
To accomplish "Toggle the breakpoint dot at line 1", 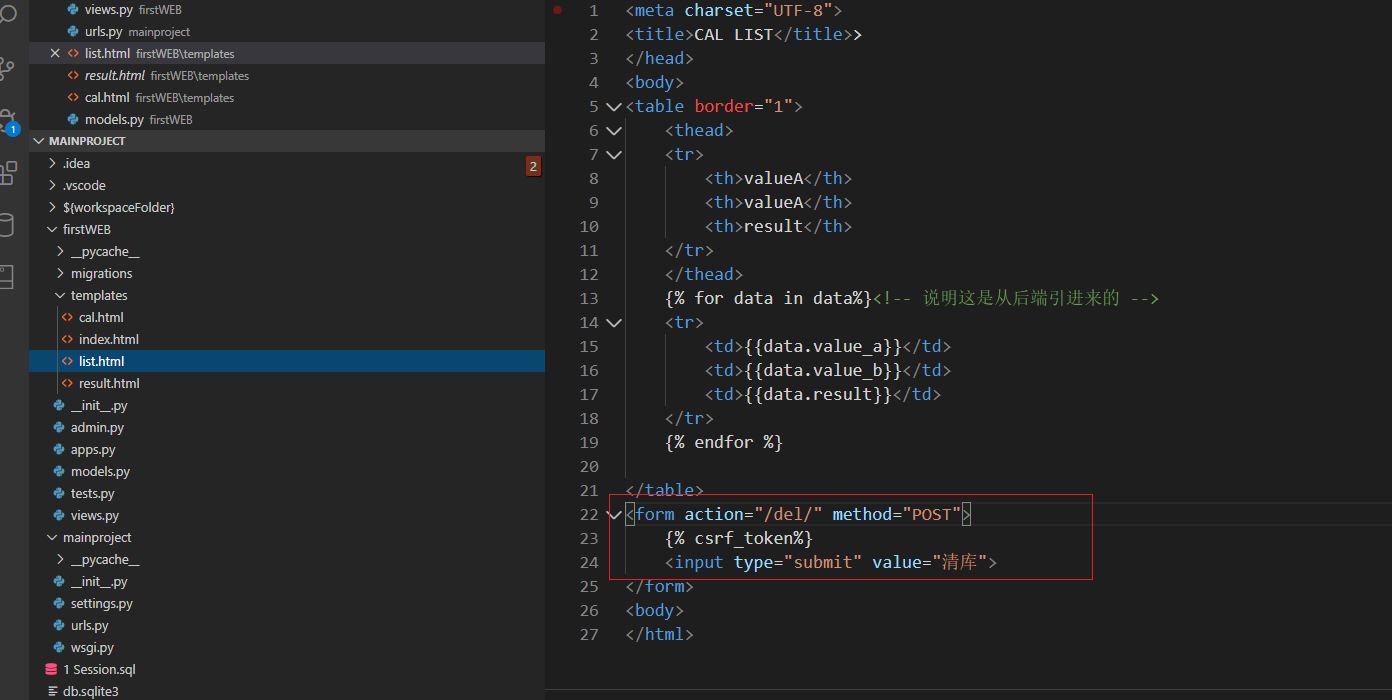I will tap(557, 10).
